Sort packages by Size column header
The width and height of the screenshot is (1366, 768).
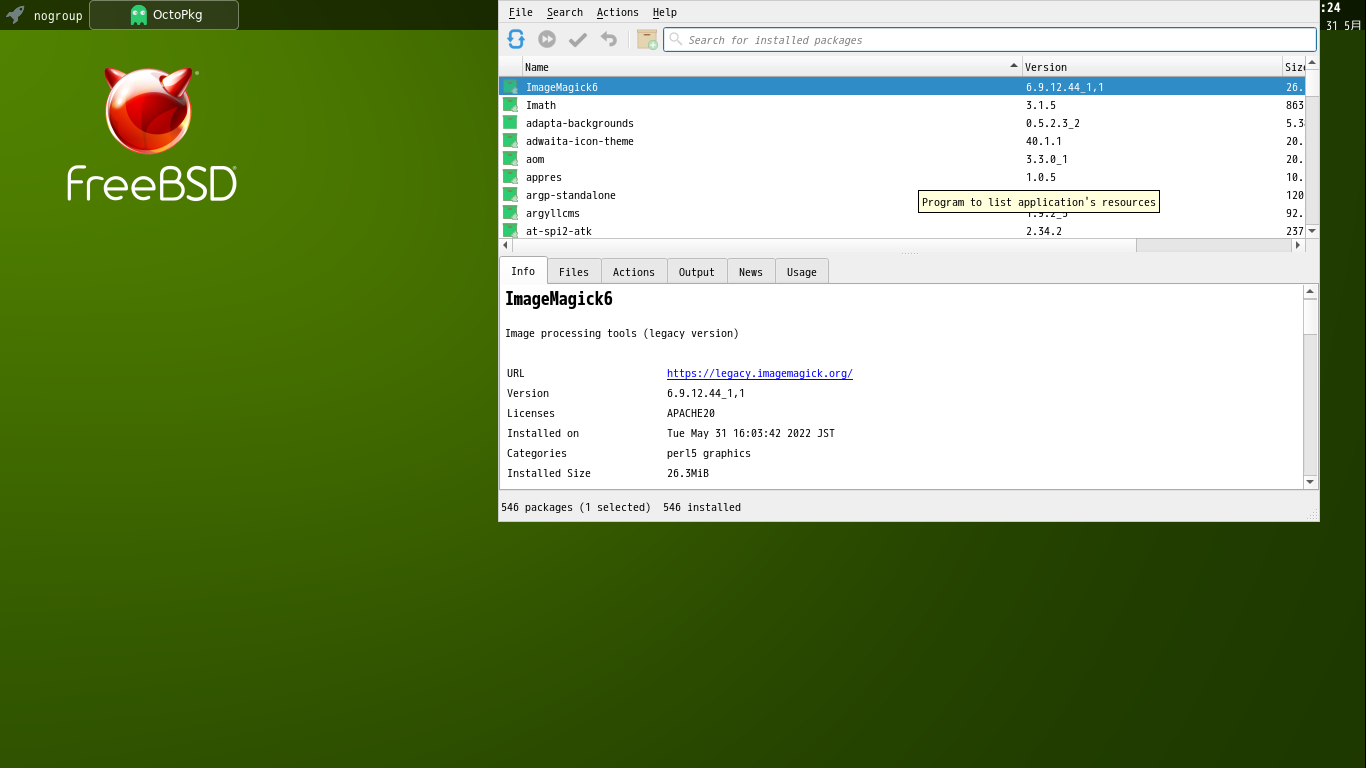1294,67
